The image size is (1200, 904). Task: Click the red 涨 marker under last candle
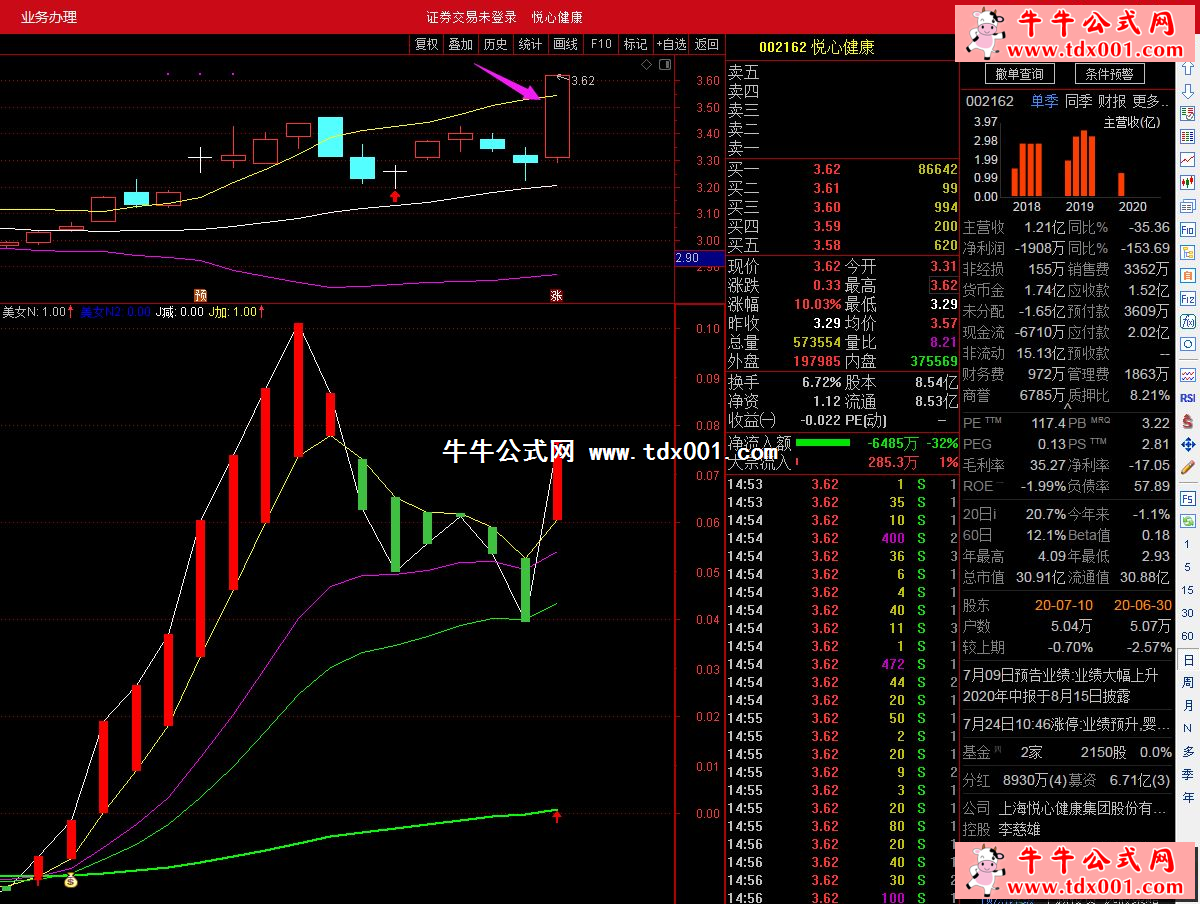coord(556,295)
